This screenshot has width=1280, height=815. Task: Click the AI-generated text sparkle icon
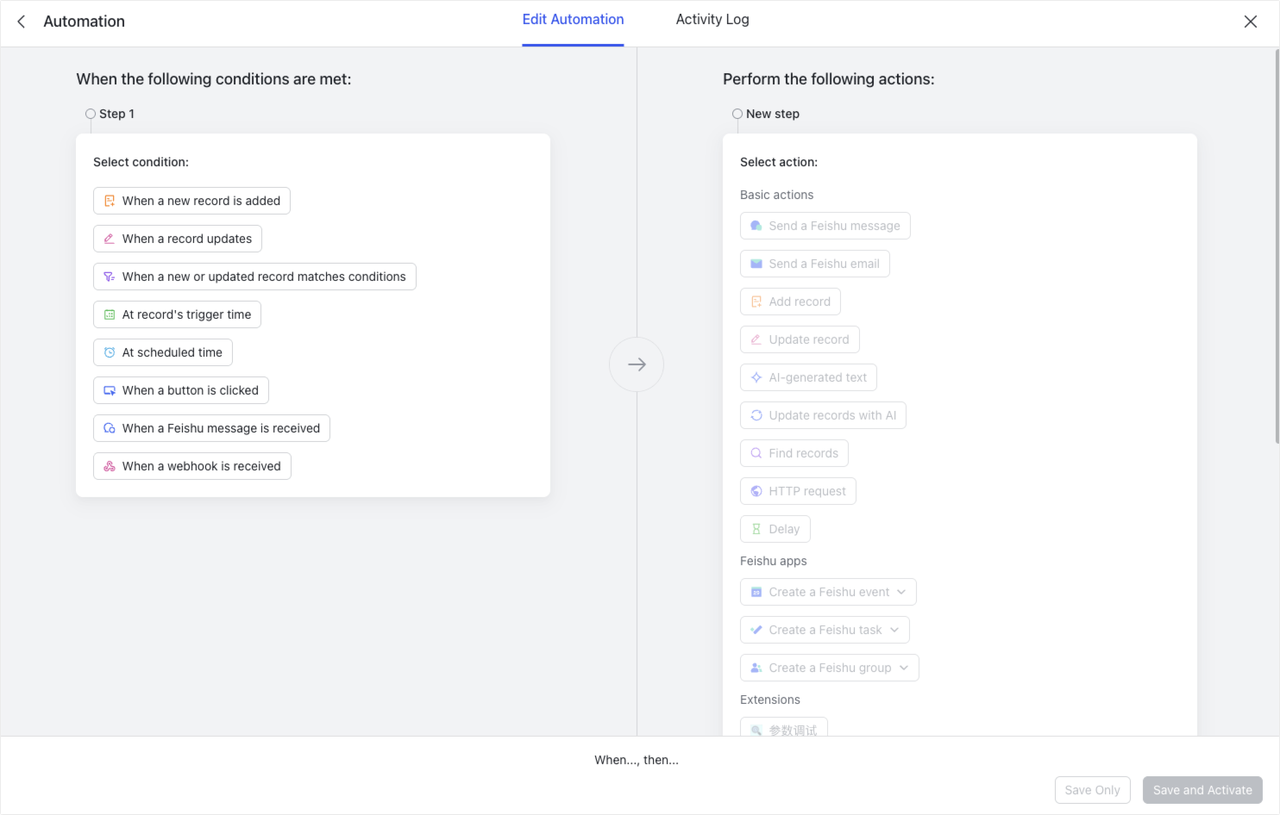[x=757, y=378]
